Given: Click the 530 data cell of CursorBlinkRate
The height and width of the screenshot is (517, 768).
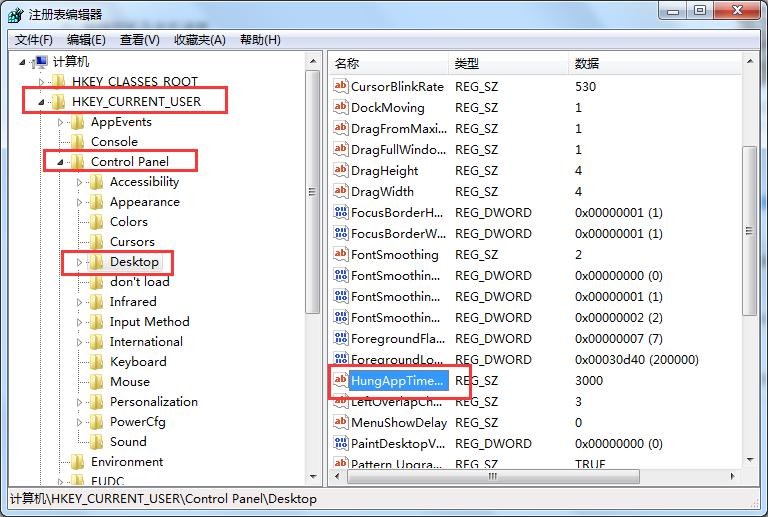Looking at the screenshot, I should pyautogui.click(x=585, y=87).
